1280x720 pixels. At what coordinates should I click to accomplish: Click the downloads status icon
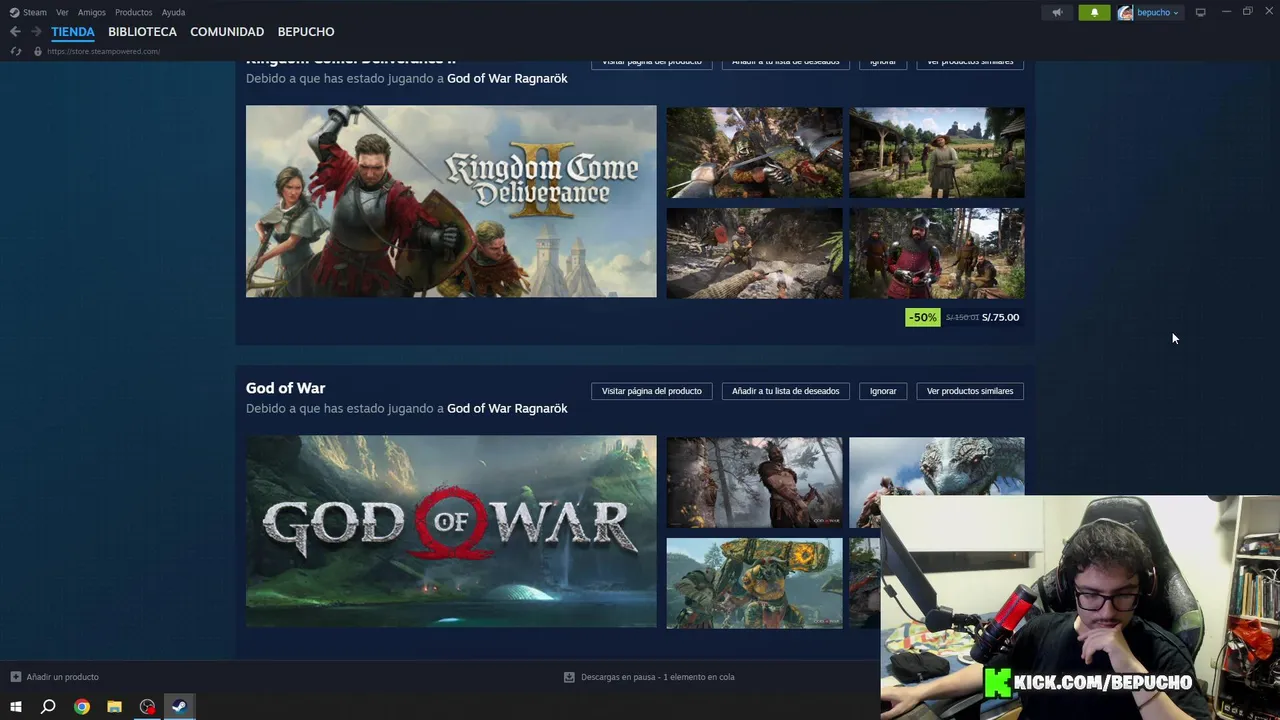[569, 677]
